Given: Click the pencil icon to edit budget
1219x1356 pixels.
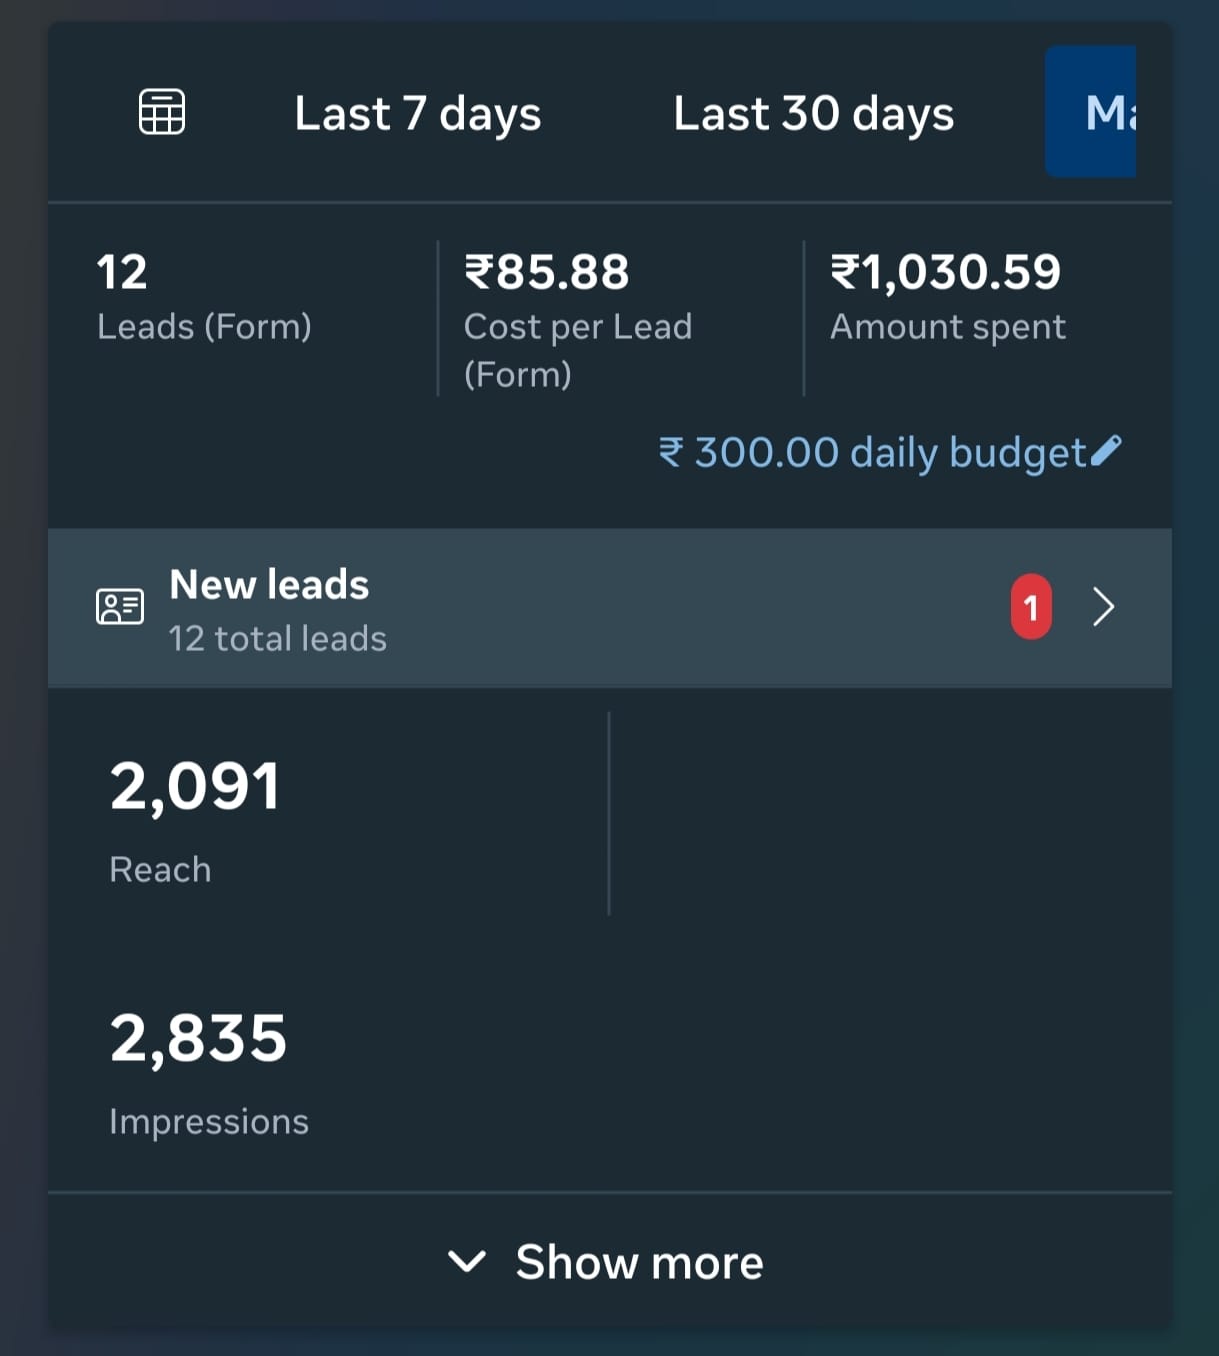Looking at the screenshot, I should click(1106, 451).
